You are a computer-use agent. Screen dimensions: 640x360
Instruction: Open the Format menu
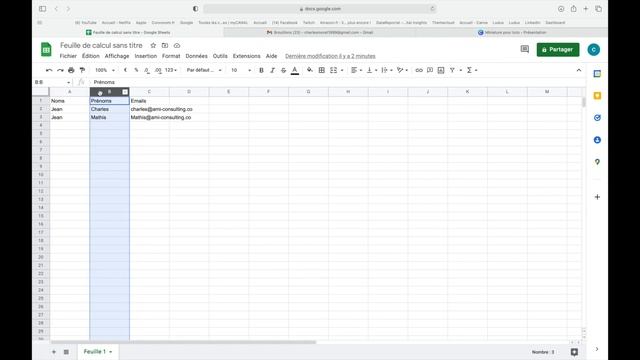pyautogui.click(x=171, y=56)
